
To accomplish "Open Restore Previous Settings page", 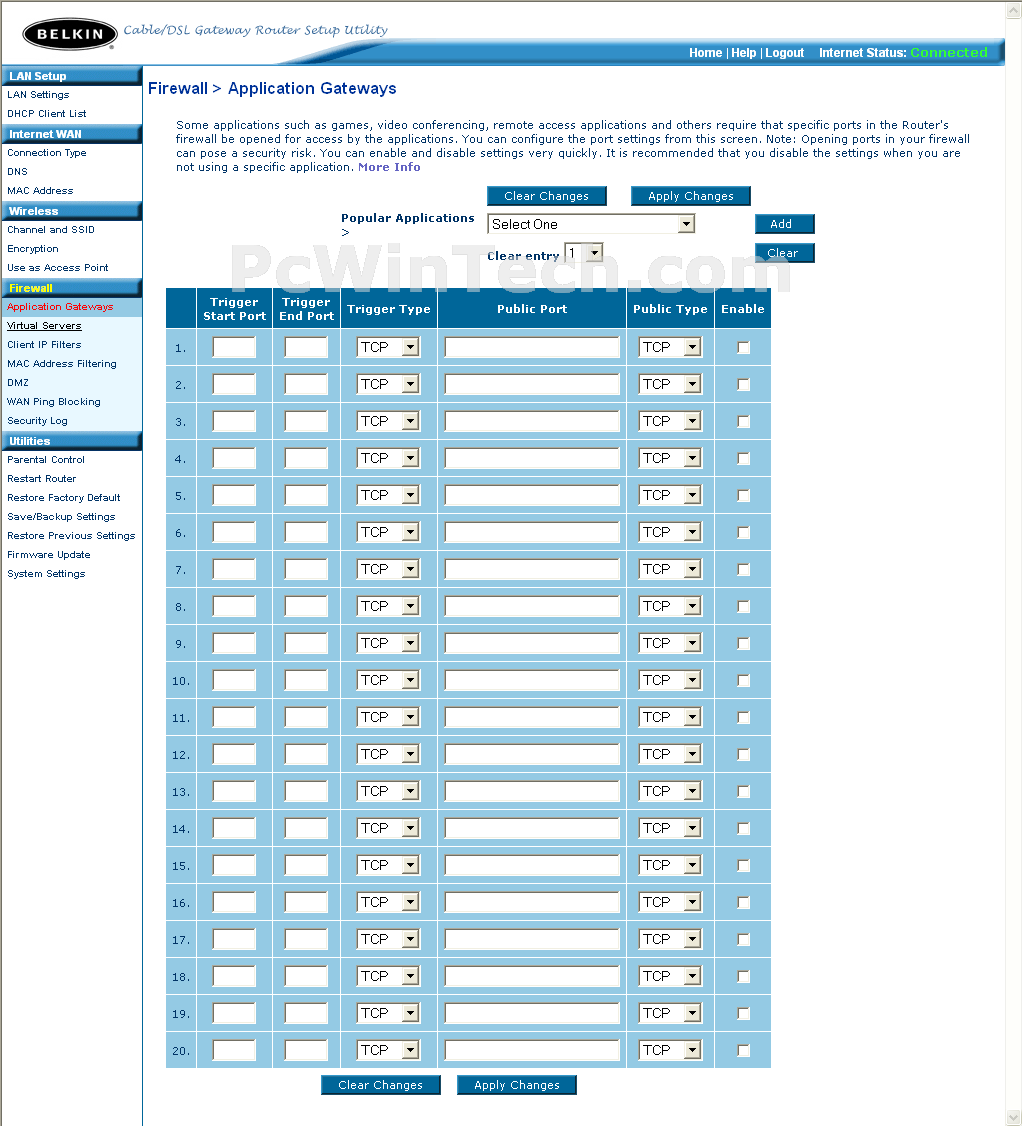I will 71,536.
